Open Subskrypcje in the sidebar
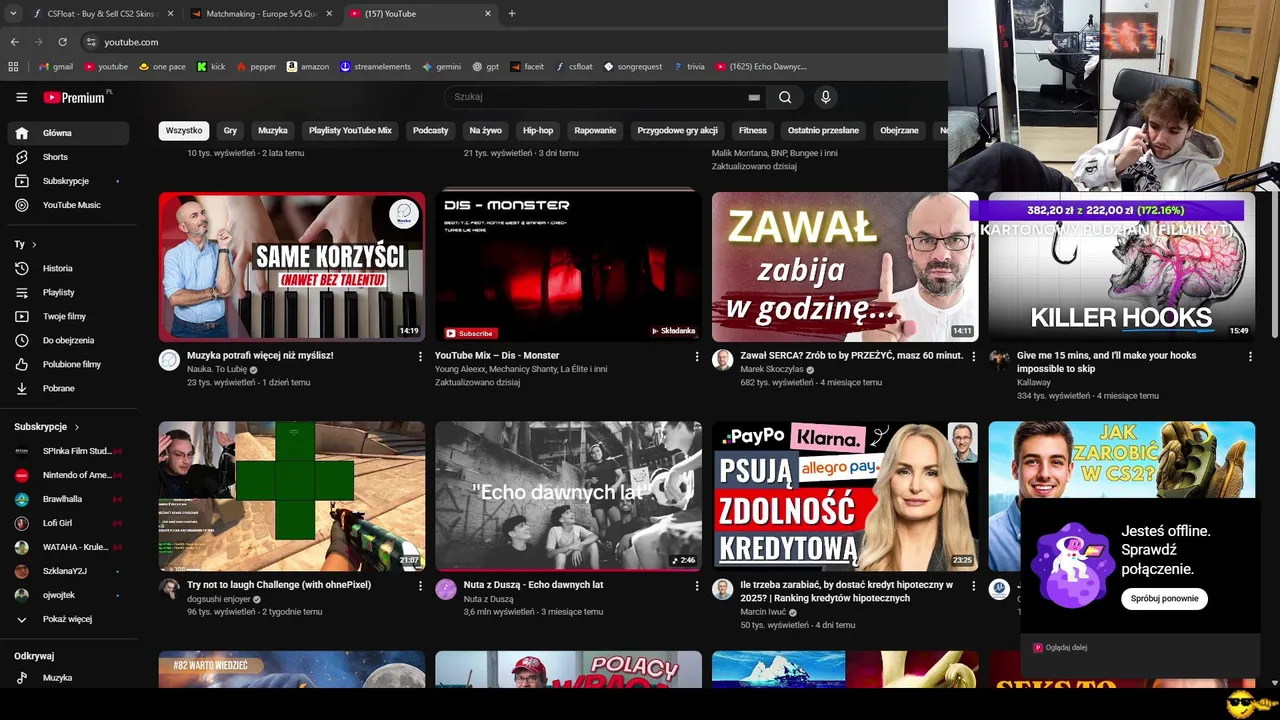 (68, 181)
